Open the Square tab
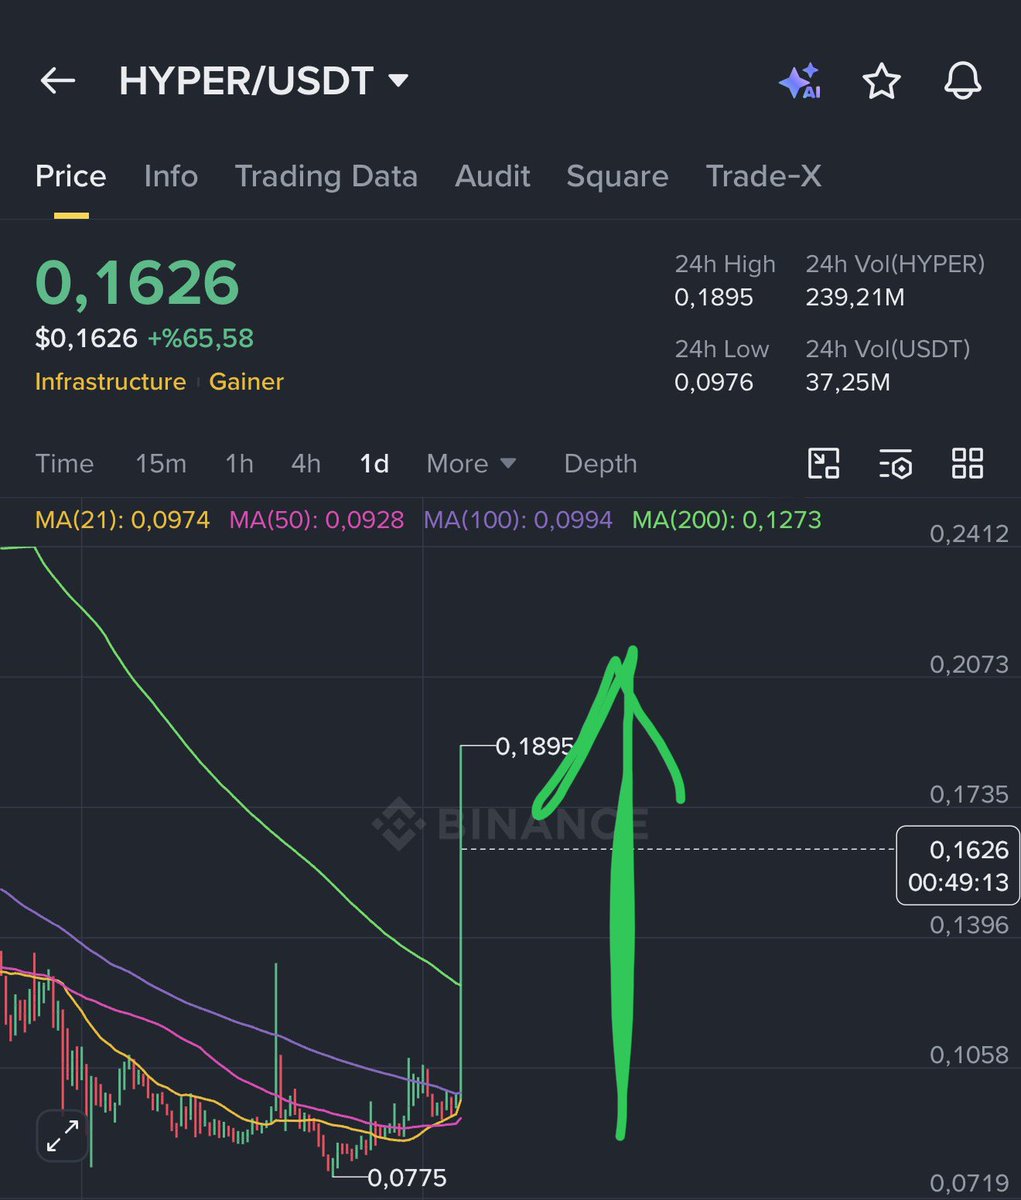 coord(617,177)
